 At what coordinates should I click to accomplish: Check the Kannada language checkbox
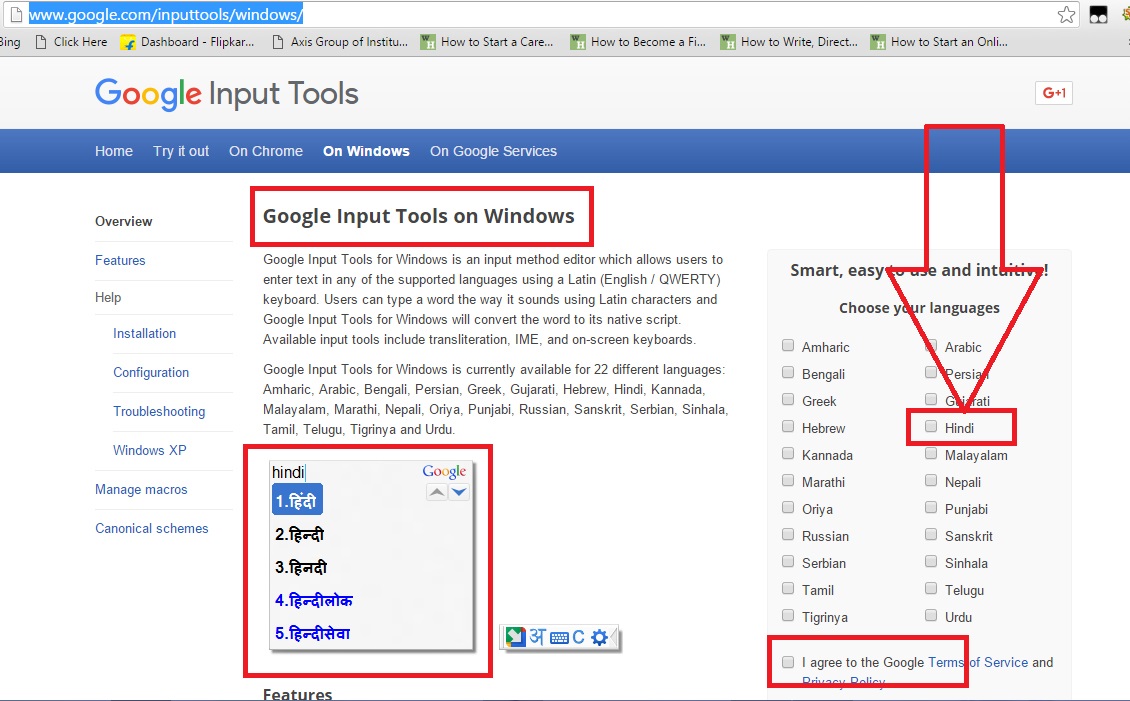(x=788, y=453)
